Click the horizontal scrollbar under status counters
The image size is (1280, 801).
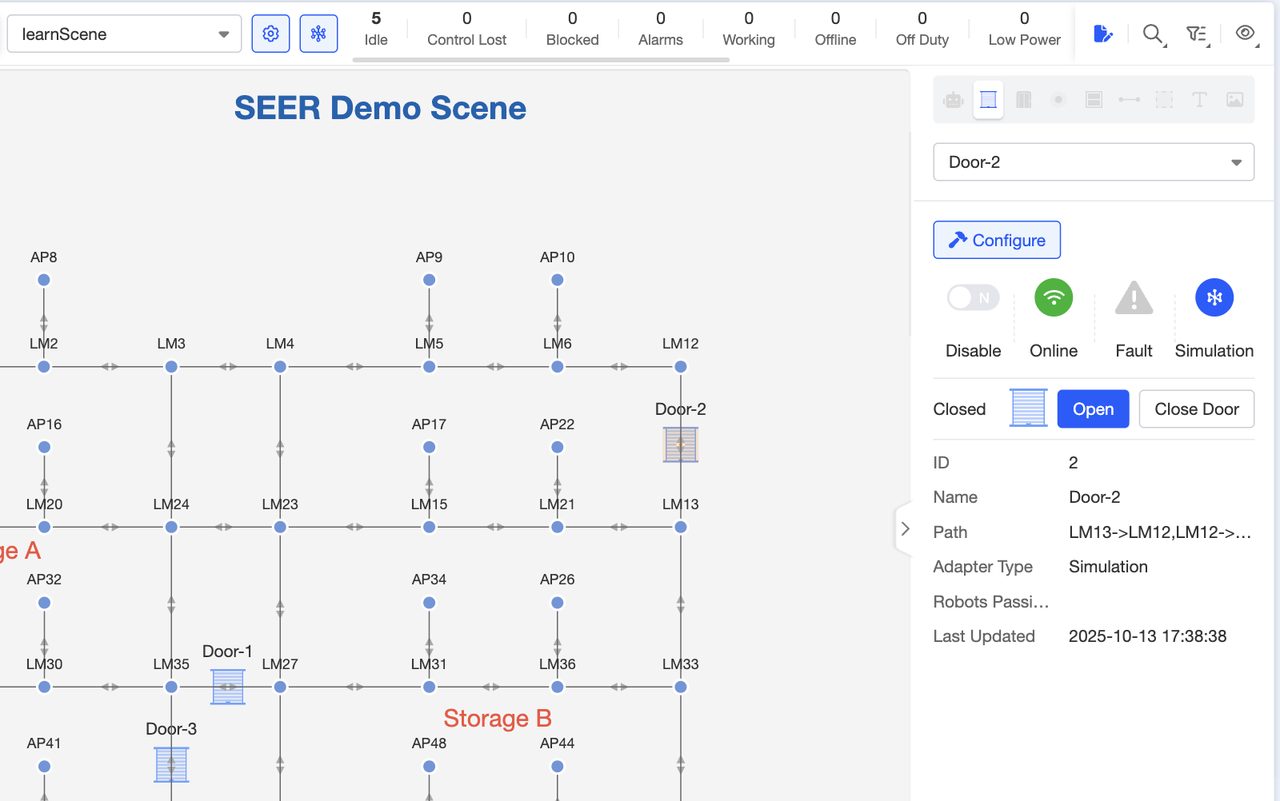click(x=541, y=60)
